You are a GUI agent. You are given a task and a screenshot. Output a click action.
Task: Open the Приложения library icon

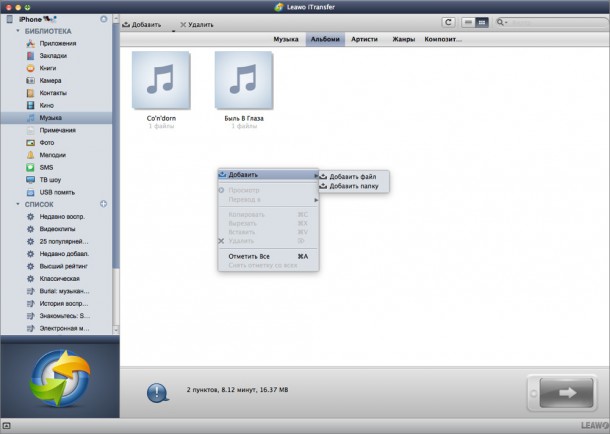(30, 43)
